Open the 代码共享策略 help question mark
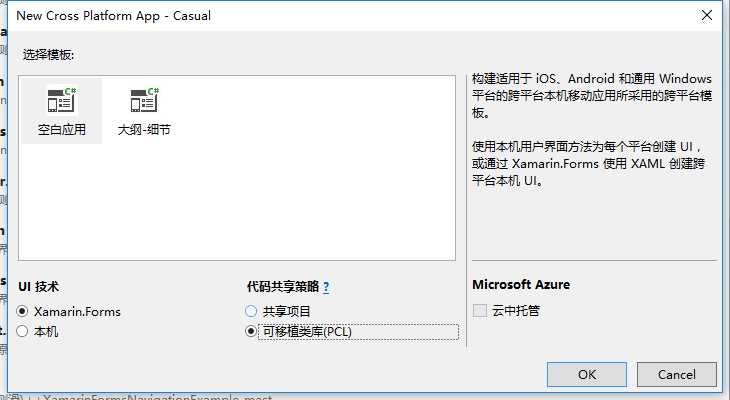The height and width of the screenshot is (400, 730). (x=326, y=286)
